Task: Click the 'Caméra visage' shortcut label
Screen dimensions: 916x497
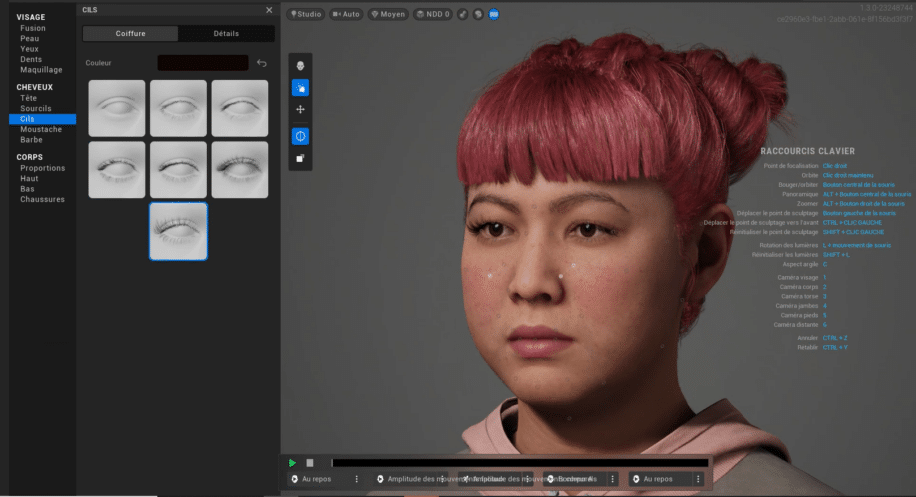Action: tap(798, 277)
